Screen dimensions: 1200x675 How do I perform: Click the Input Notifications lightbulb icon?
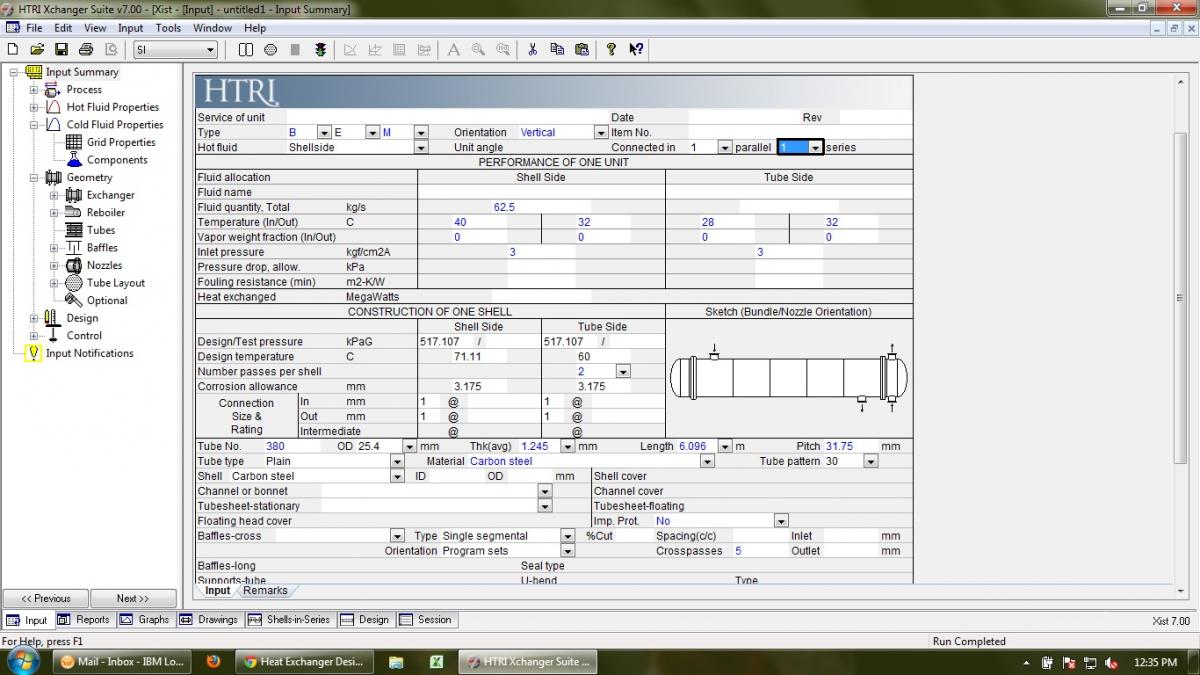34,353
